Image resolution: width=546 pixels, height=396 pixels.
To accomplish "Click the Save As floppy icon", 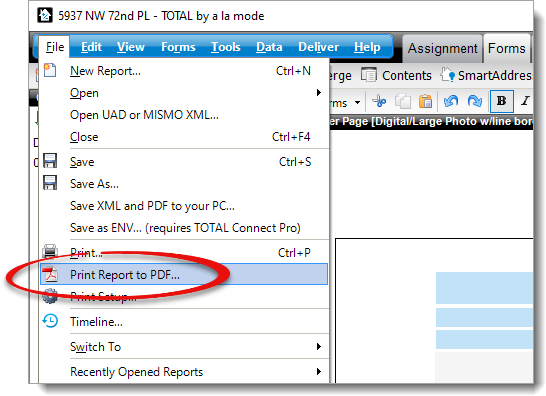I will pos(50,183).
